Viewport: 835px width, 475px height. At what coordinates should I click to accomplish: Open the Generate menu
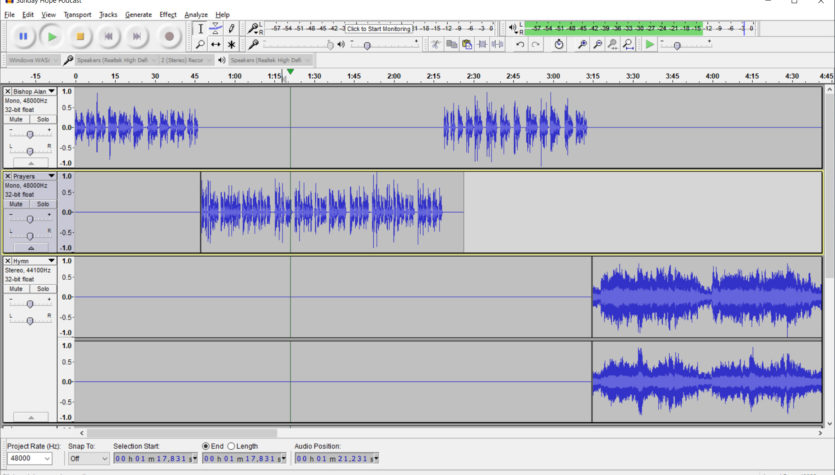(138, 15)
